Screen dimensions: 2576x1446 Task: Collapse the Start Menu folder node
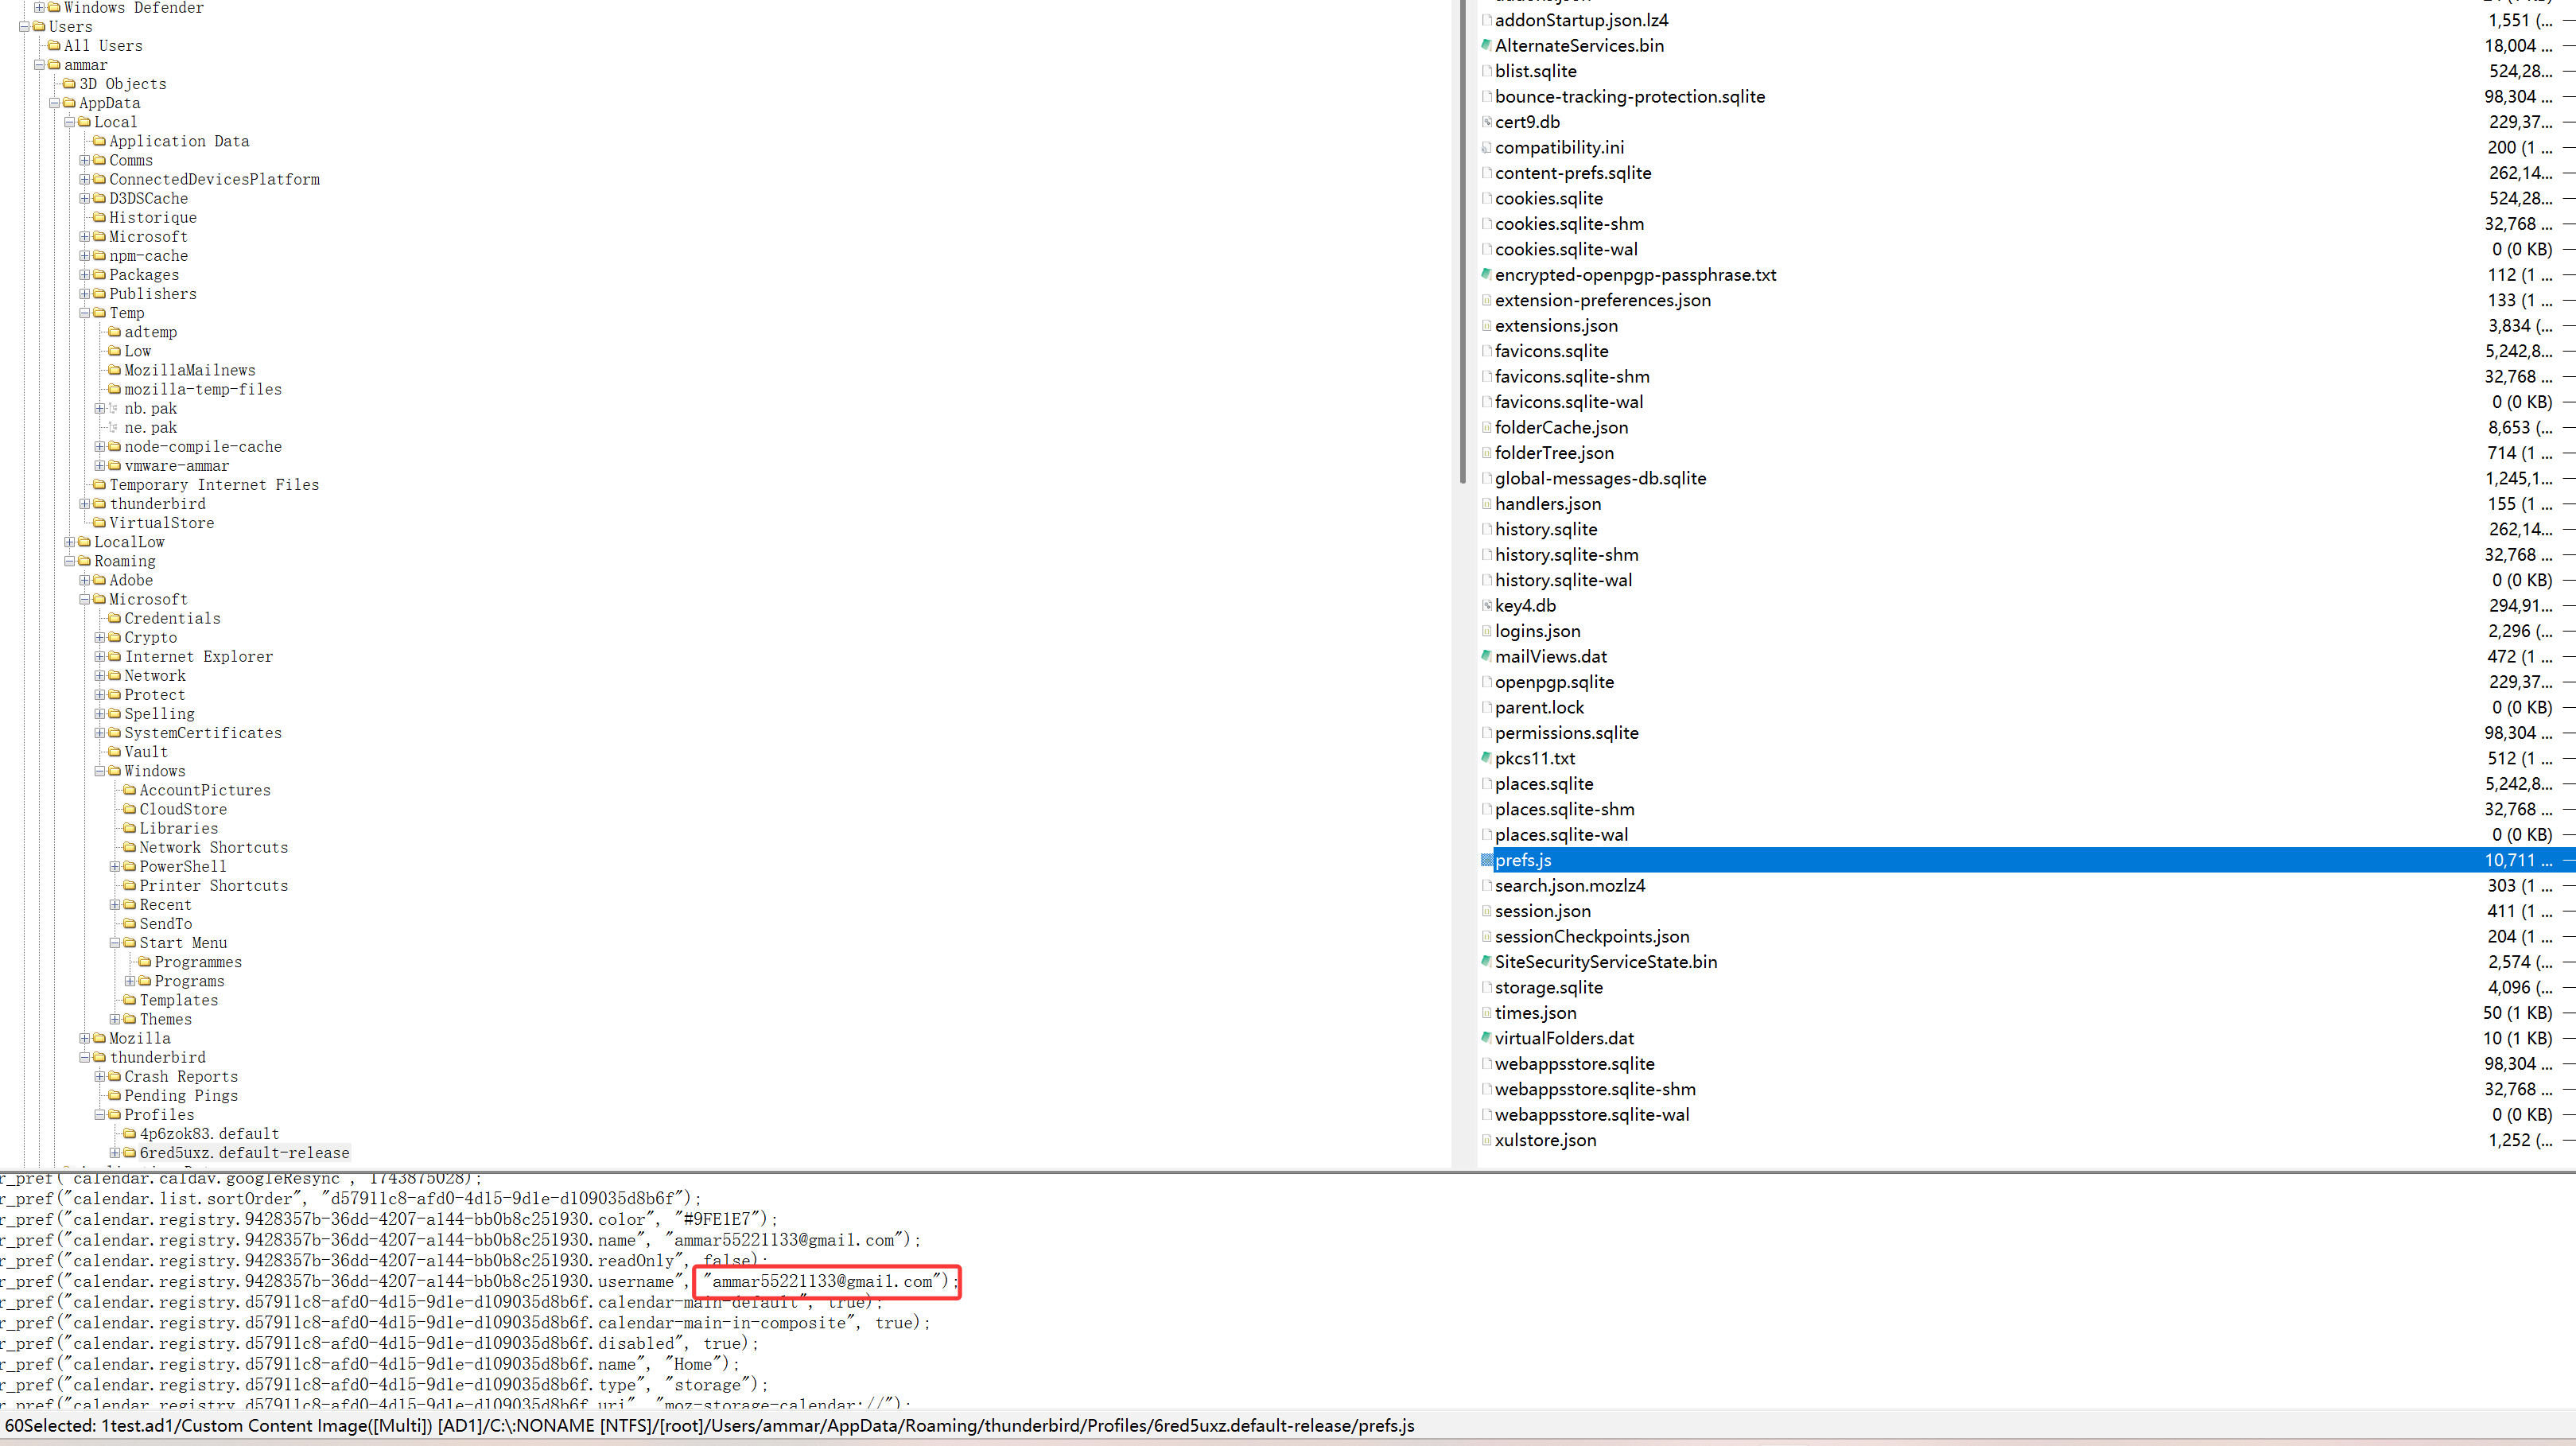115,943
